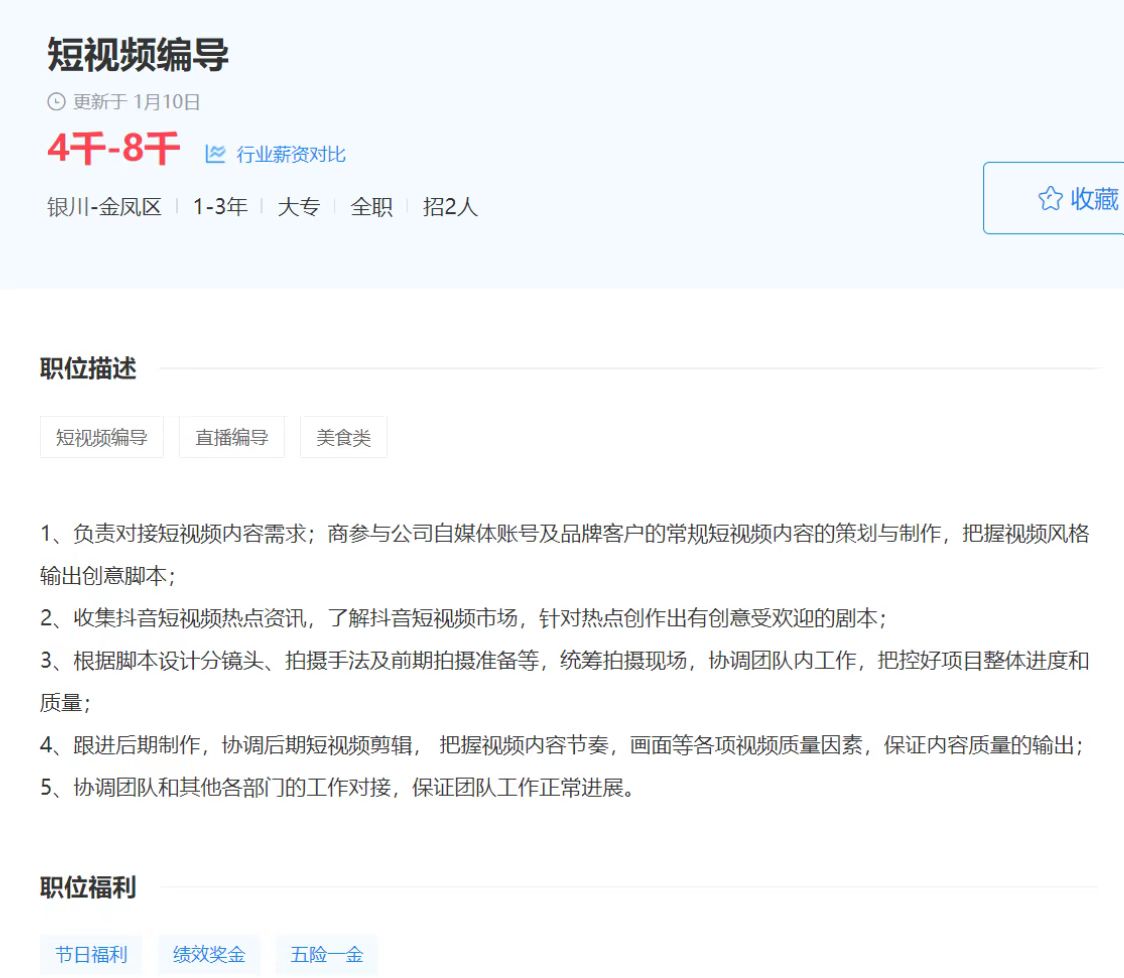Select the 美食类 tag
The height and width of the screenshot is (978, 1124).
[343, 438]
